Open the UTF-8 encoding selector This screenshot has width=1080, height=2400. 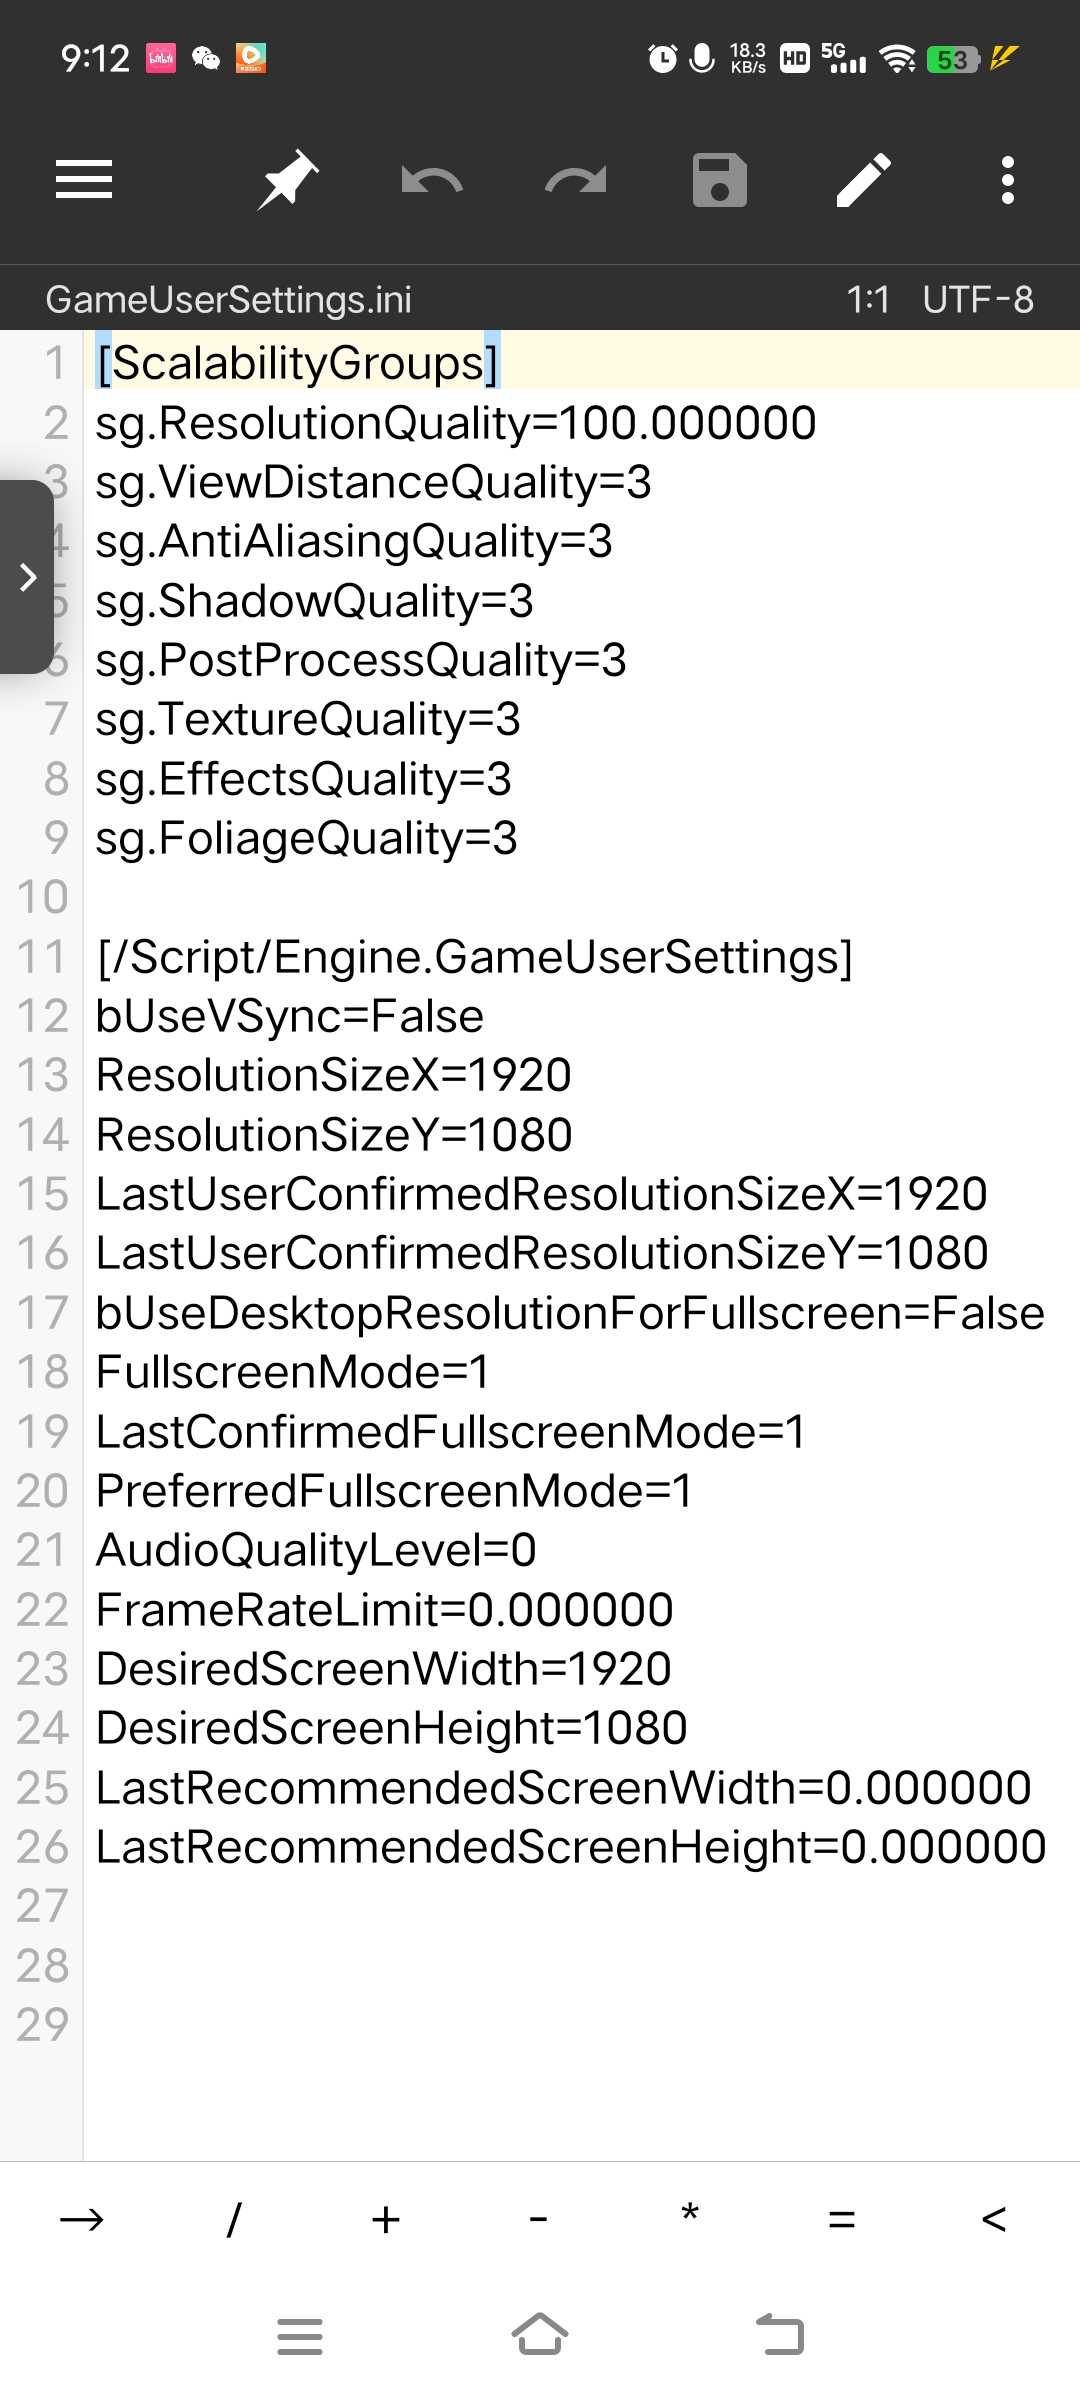point(978,299)
